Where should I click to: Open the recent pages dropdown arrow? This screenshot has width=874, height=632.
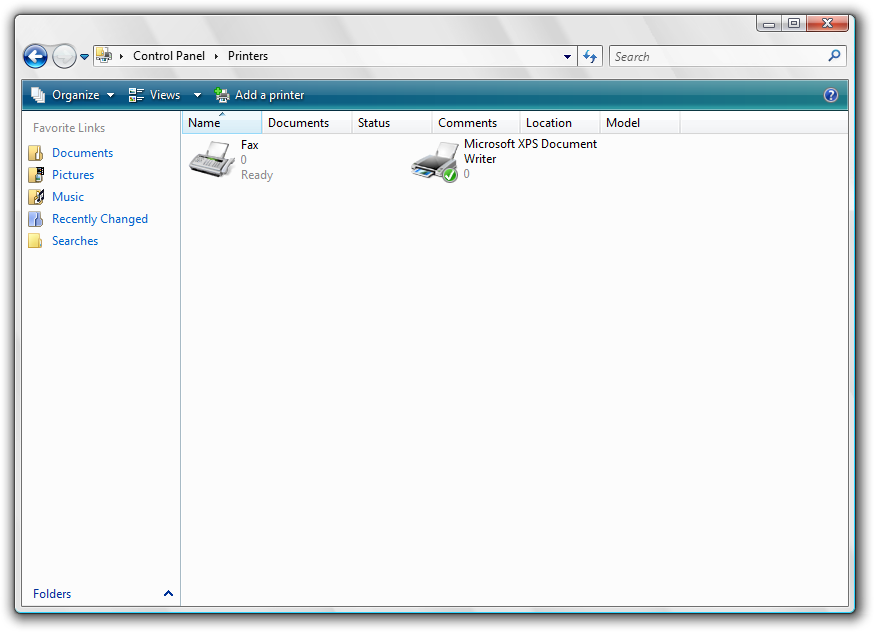(x=84, y=56)
